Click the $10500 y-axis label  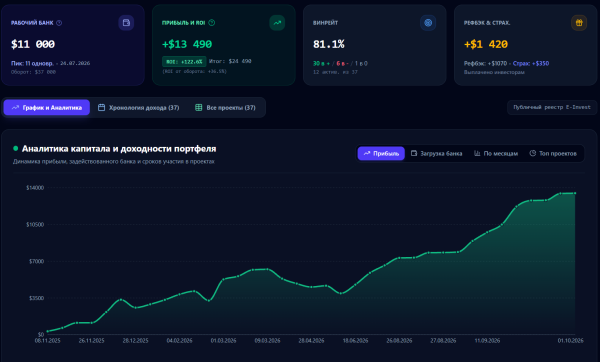click(x=35, y=225)
